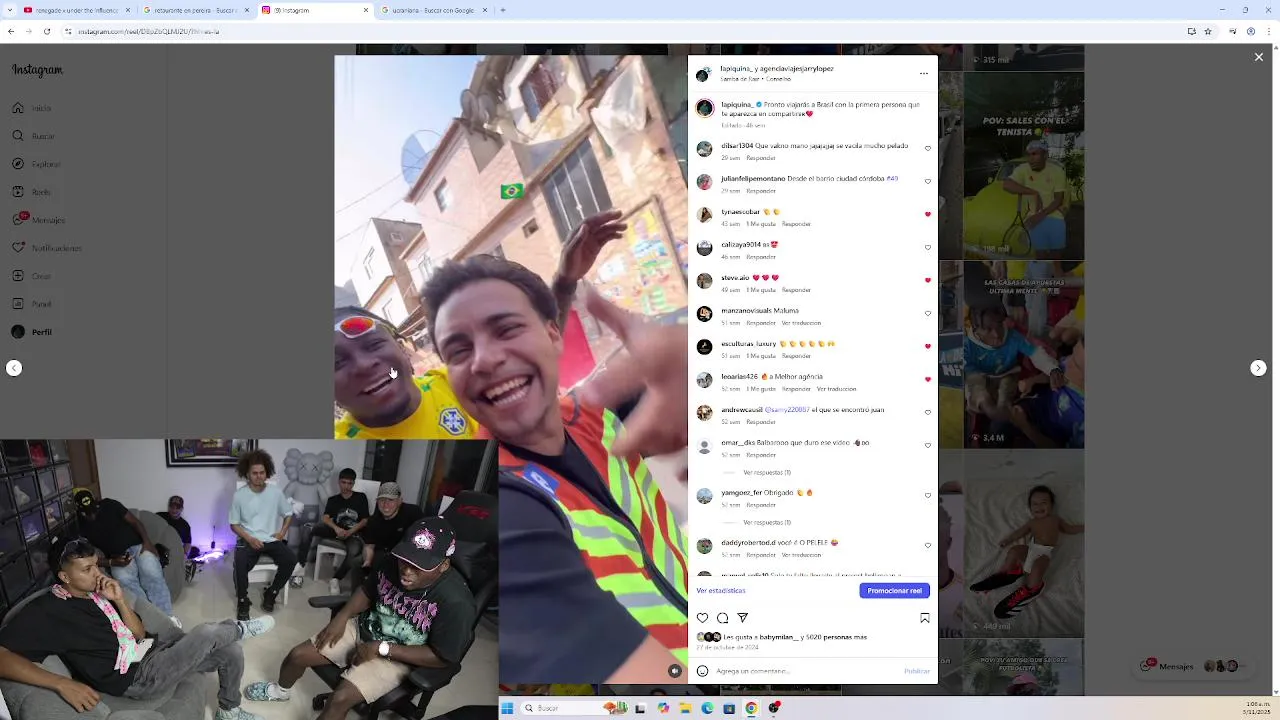1280x720 pixels.
Task: Click the Chrome address bar URL
Action: pyautogui.click(x=149, y=31)
